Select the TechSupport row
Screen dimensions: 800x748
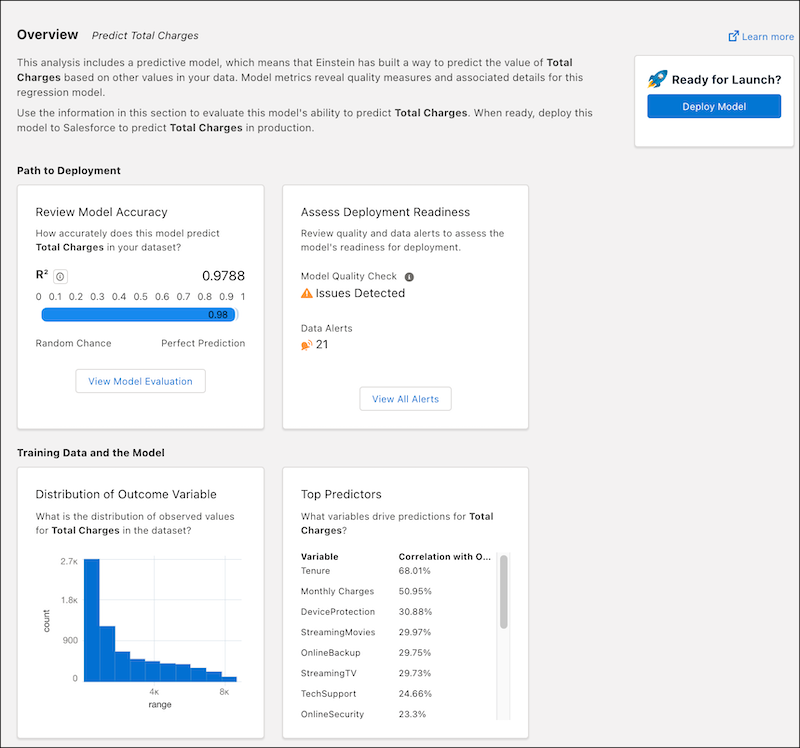pos(396,693)
